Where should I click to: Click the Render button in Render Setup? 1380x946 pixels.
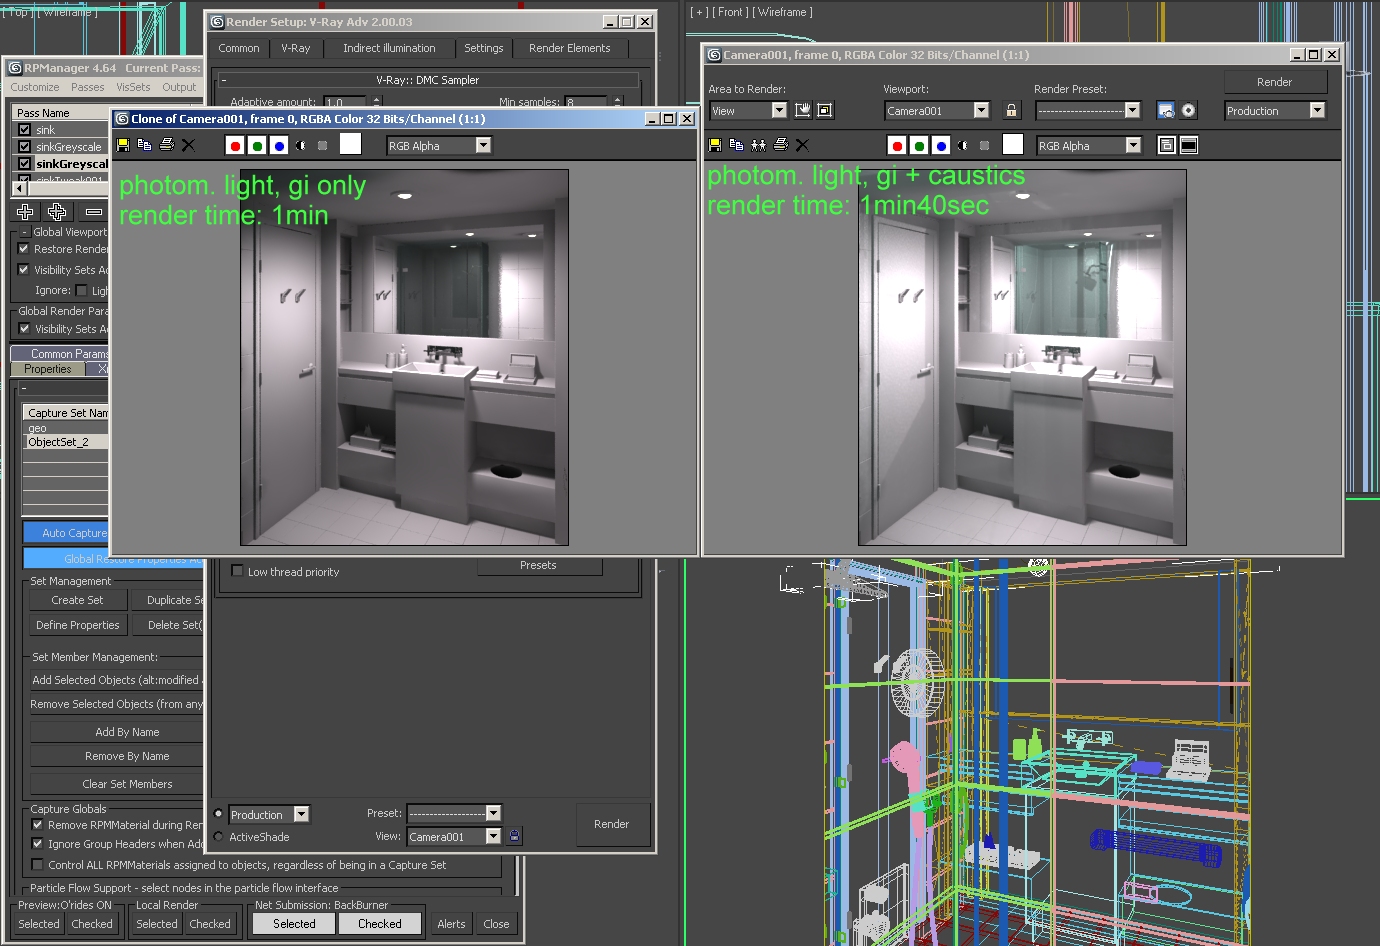pos(611,824)
